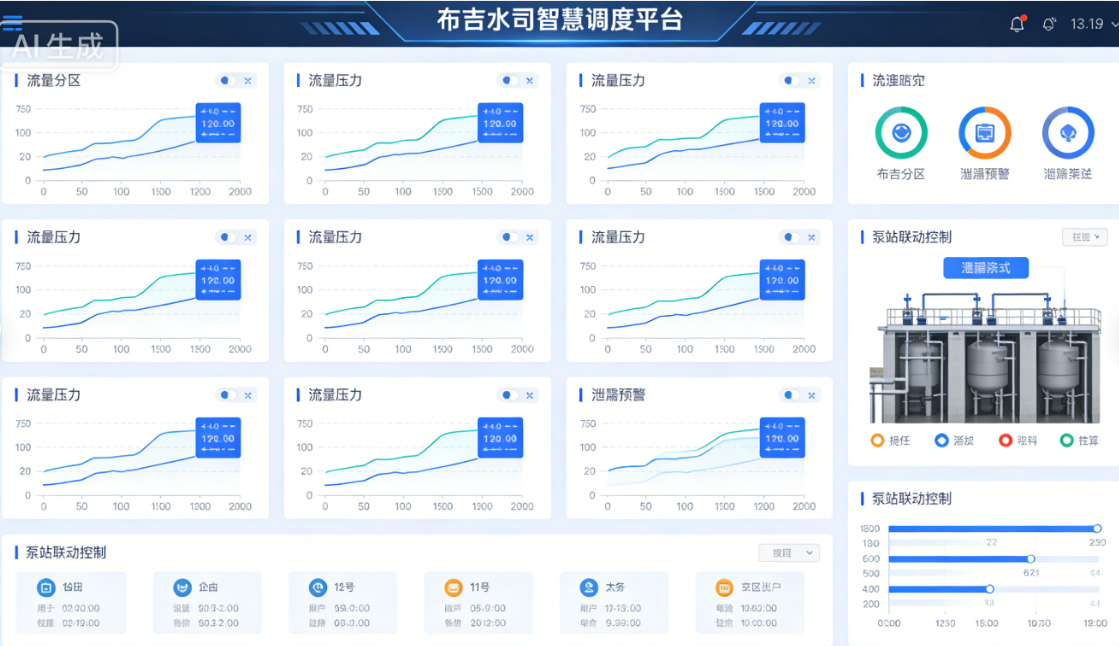The height and width of the screenshot is (646, 1119).
Task: Click the blue data tooltip in 流量分区 chart
Action: 218,124
